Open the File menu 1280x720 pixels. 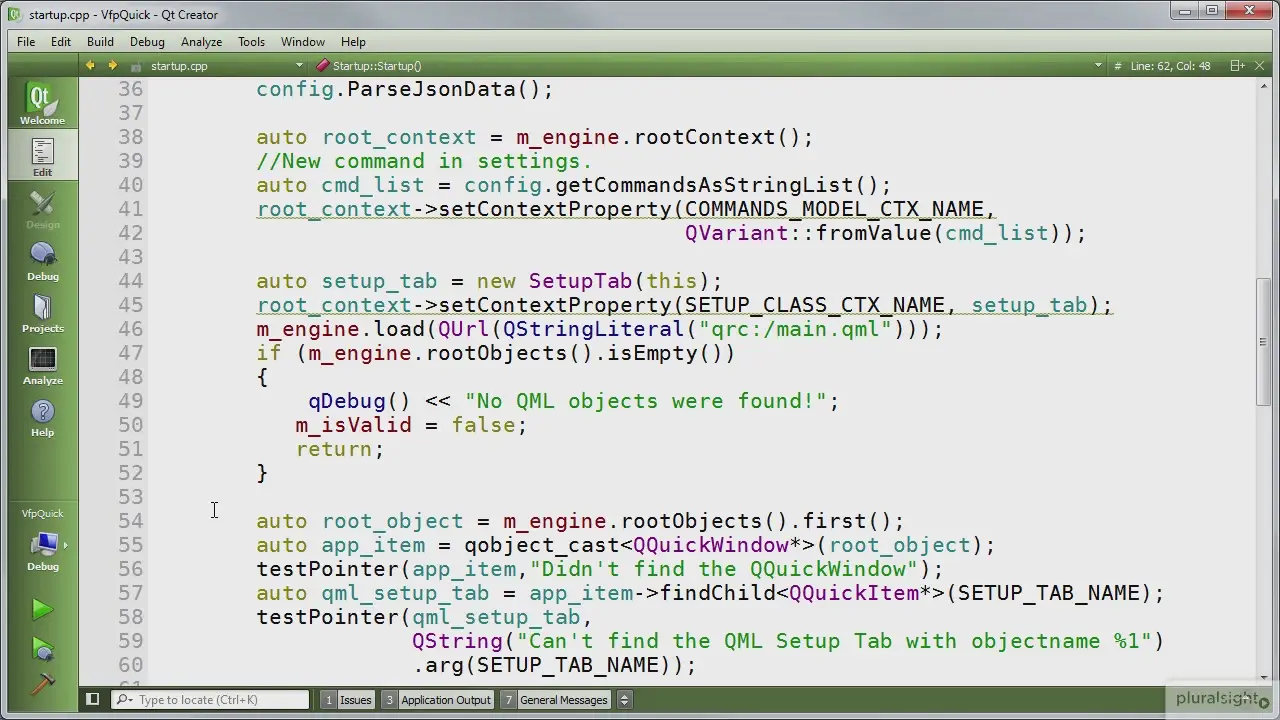coord(26,42)
